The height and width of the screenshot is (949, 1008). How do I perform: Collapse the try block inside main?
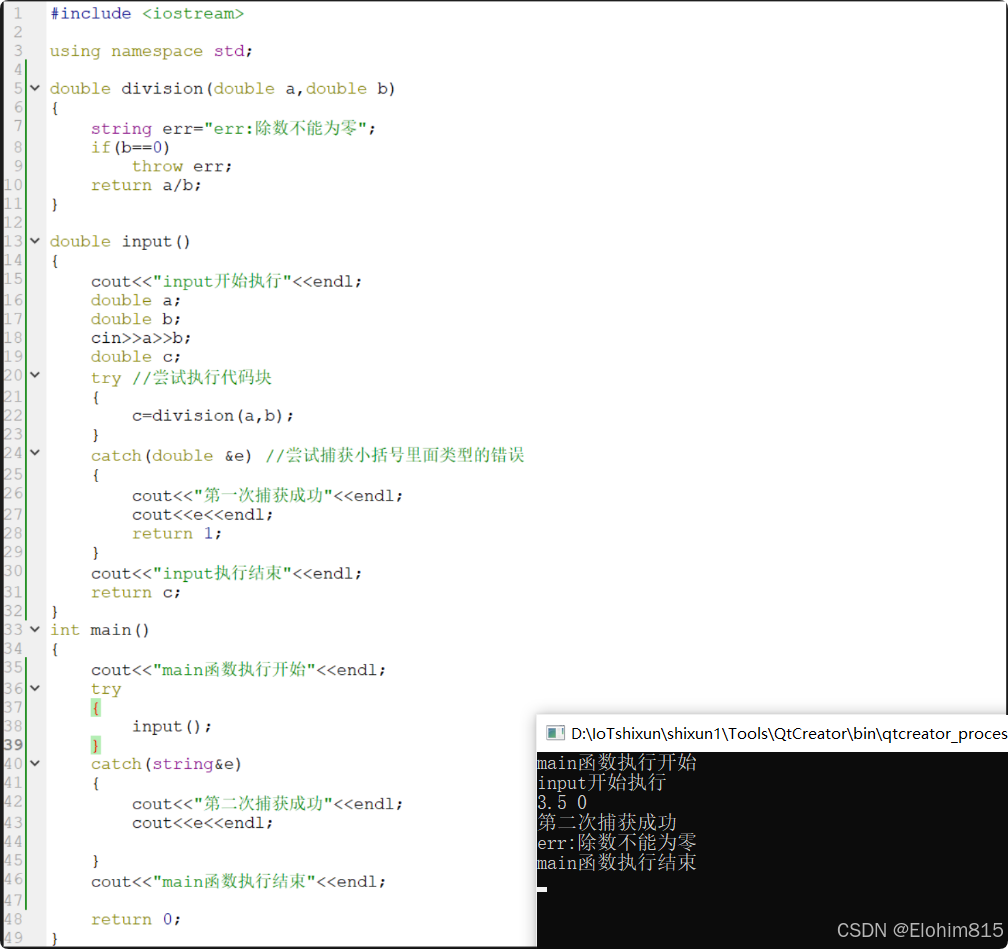coord(34,687)
